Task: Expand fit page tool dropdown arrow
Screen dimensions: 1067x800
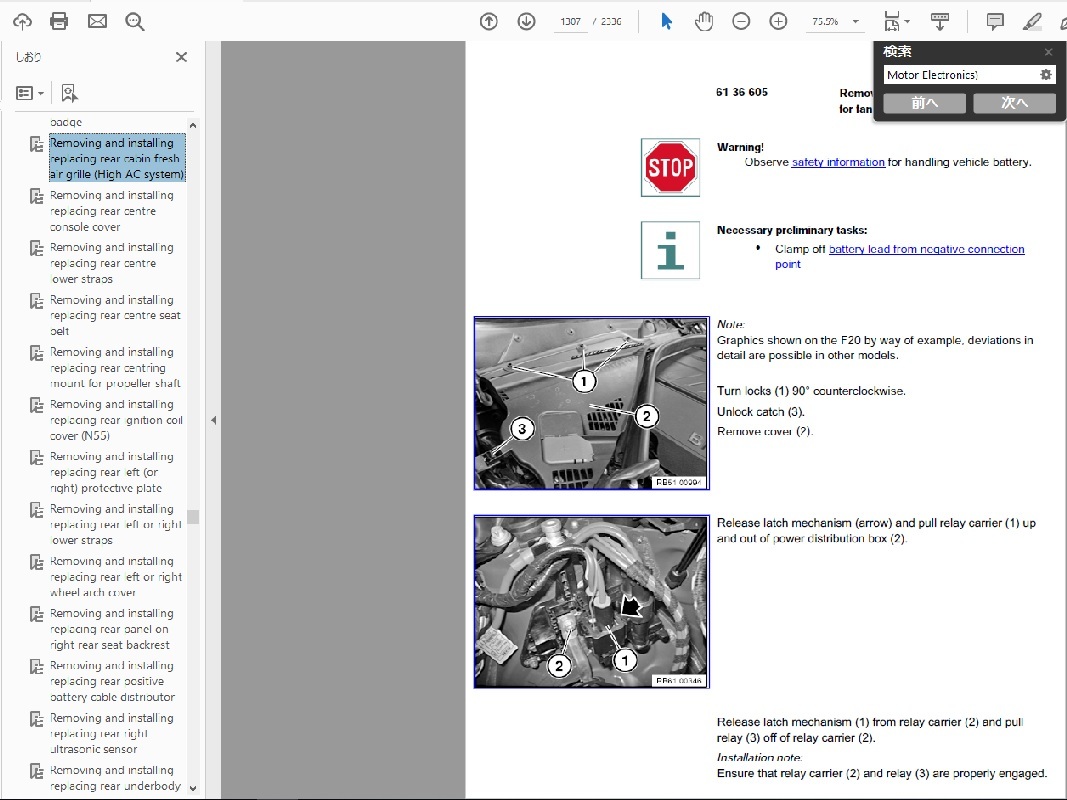Action: (907, 22)
